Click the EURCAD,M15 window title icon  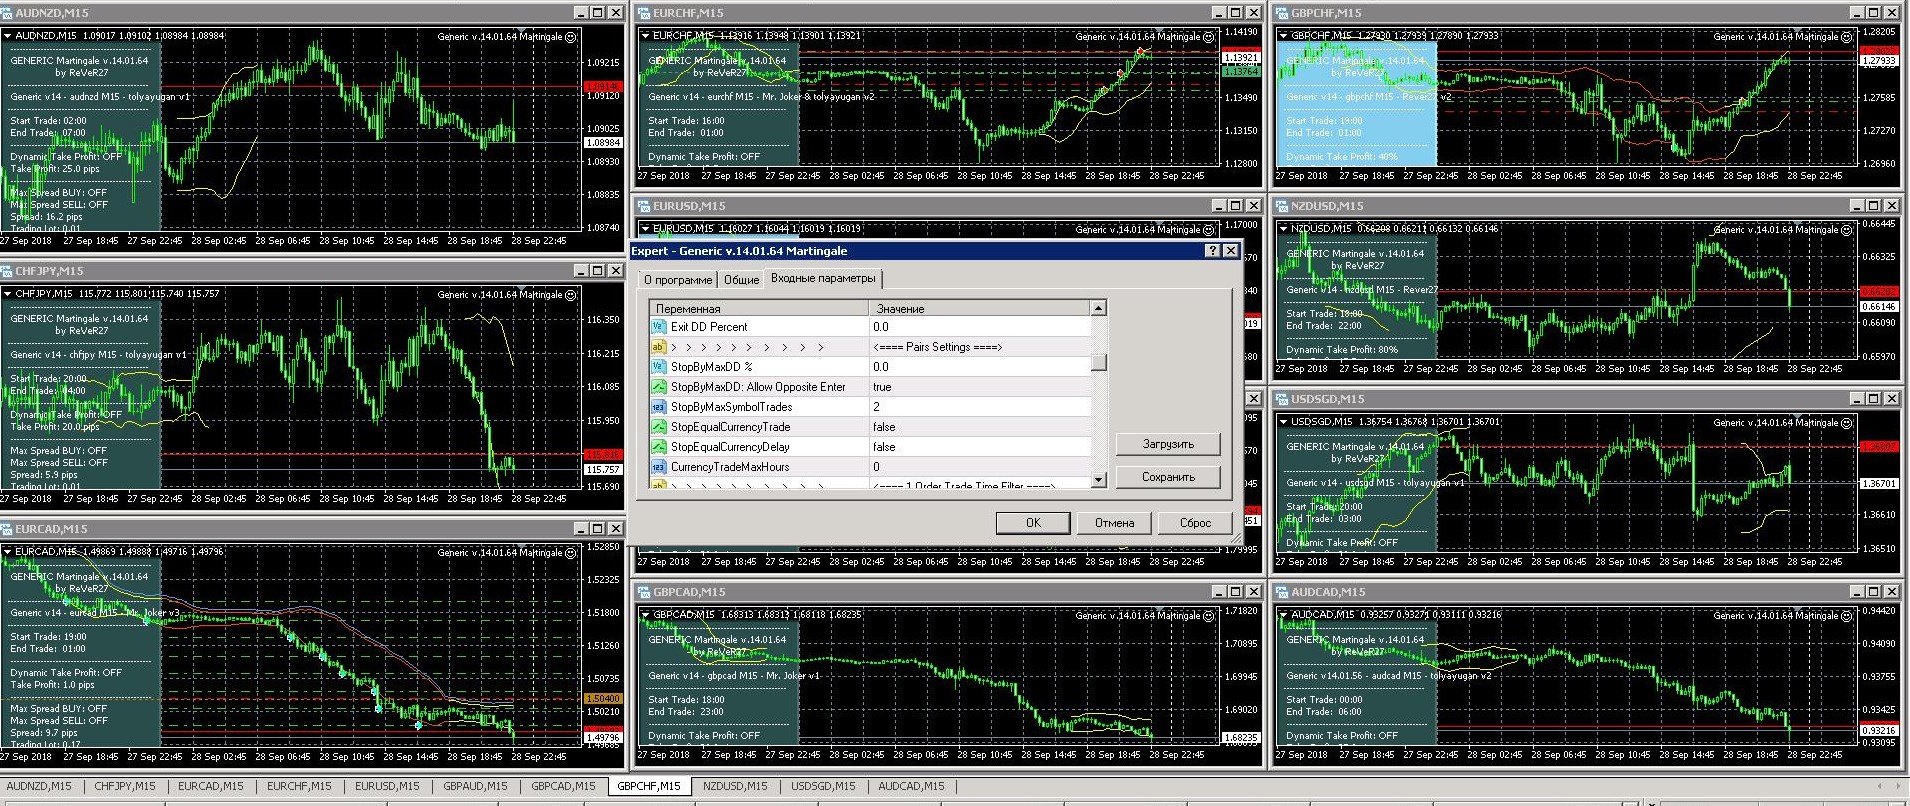[7, 529]
